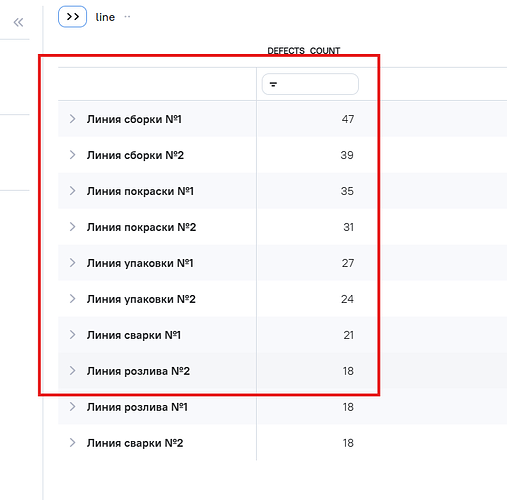Expand row Линия розлива №1
Screen dimensions: 507x500
pyautogui.click(x=72, y=407)
